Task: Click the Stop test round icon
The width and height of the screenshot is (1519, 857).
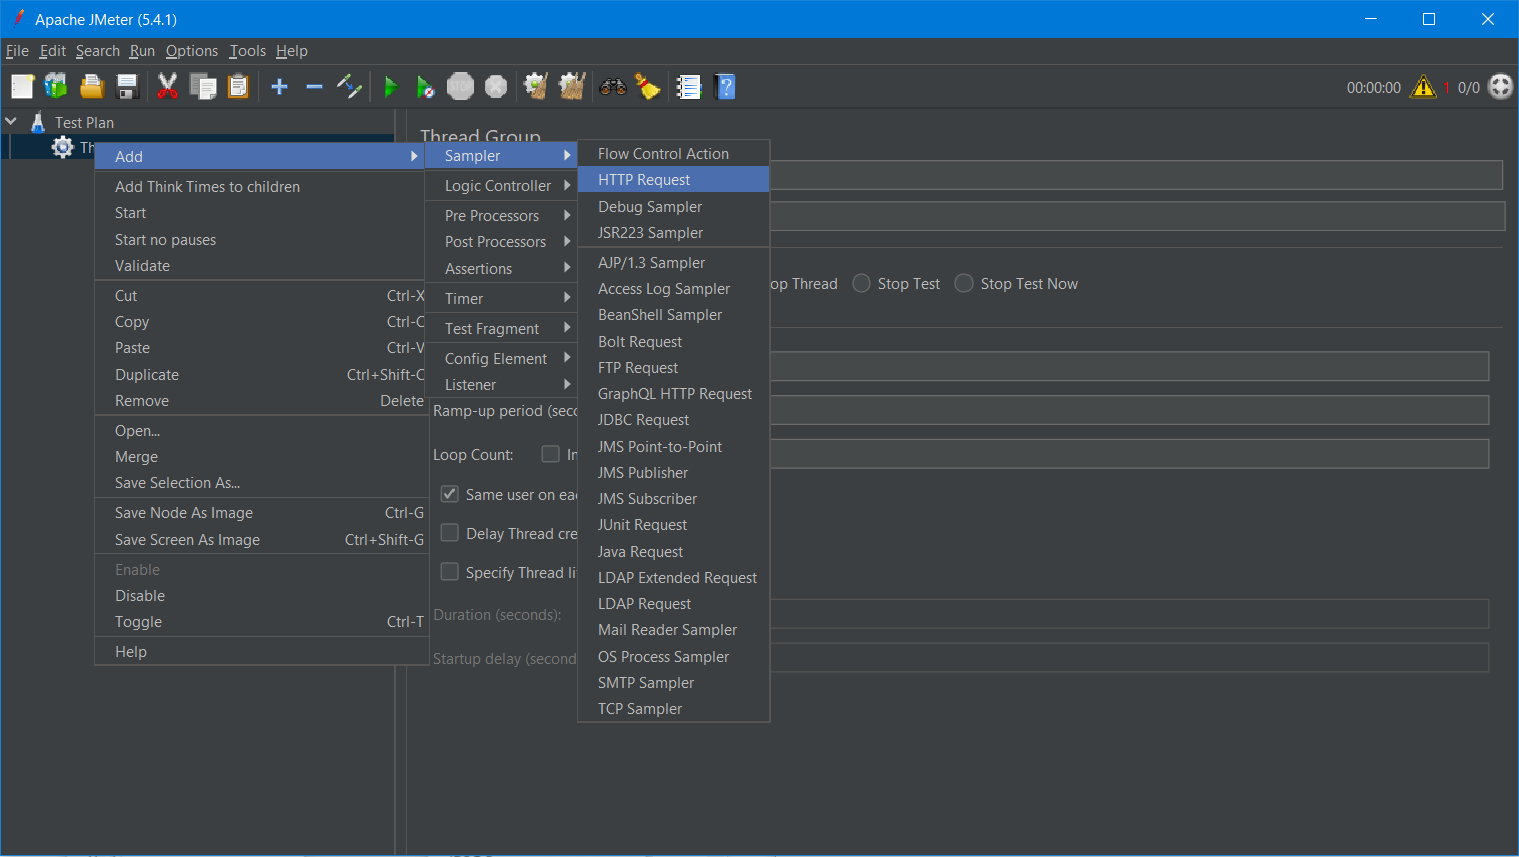Action: tap(461, 87)
